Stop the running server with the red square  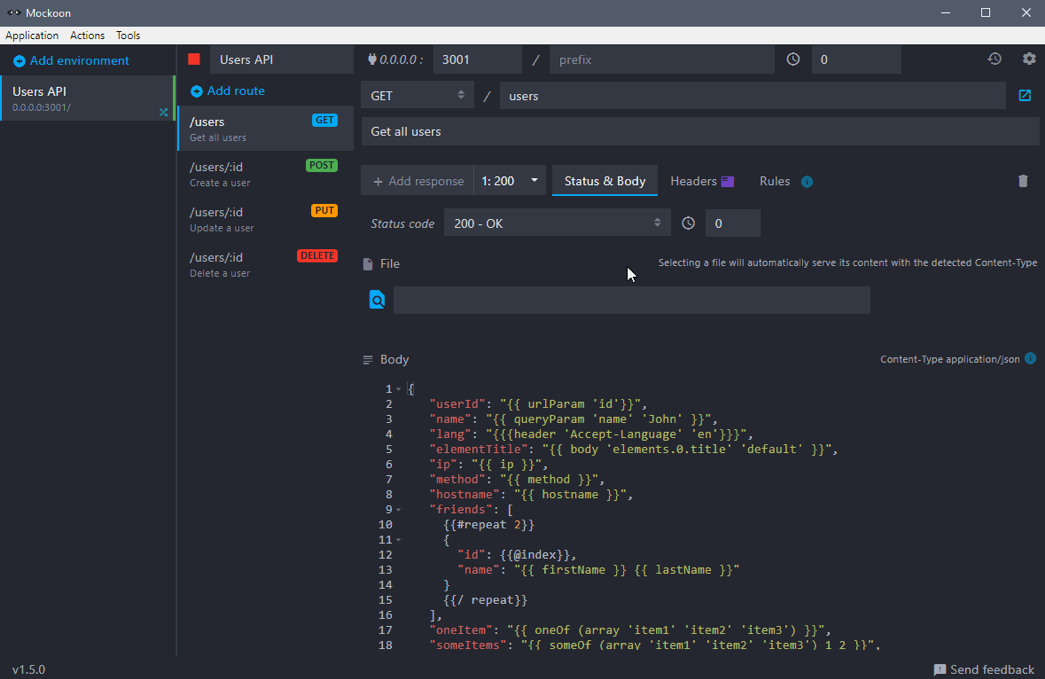(x=194, y=59)
